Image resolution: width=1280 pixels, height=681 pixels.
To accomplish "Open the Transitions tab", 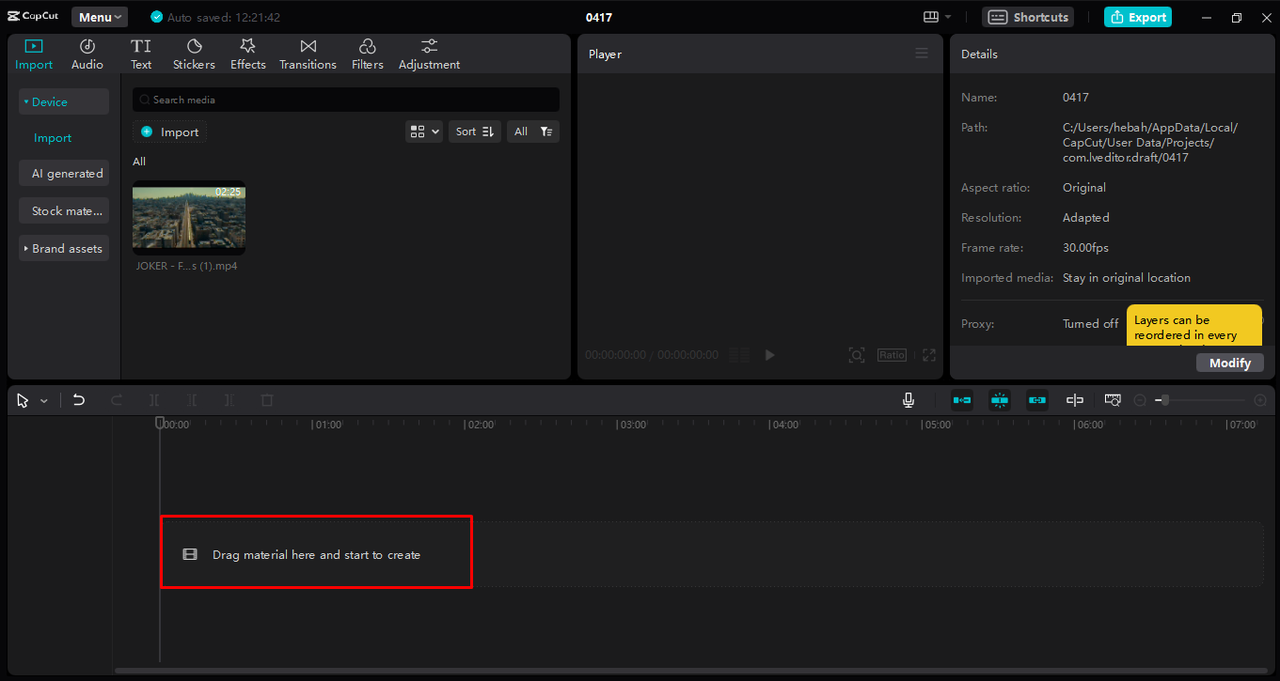I will [308, 54].
